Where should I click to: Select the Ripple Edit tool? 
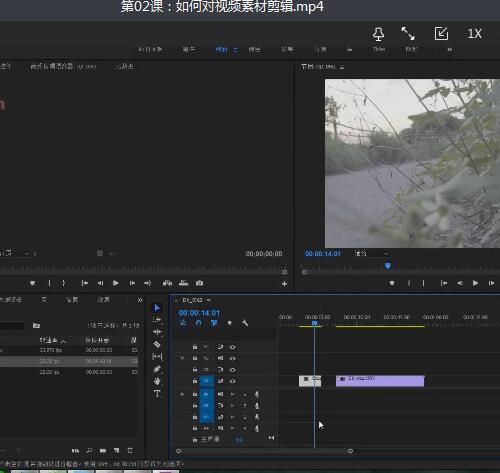[x=157, y=332]
